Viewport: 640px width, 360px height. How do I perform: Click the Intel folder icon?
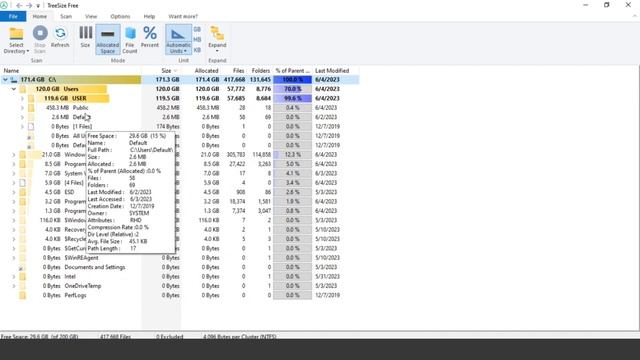pyautogui.click(x=23, y=277)
